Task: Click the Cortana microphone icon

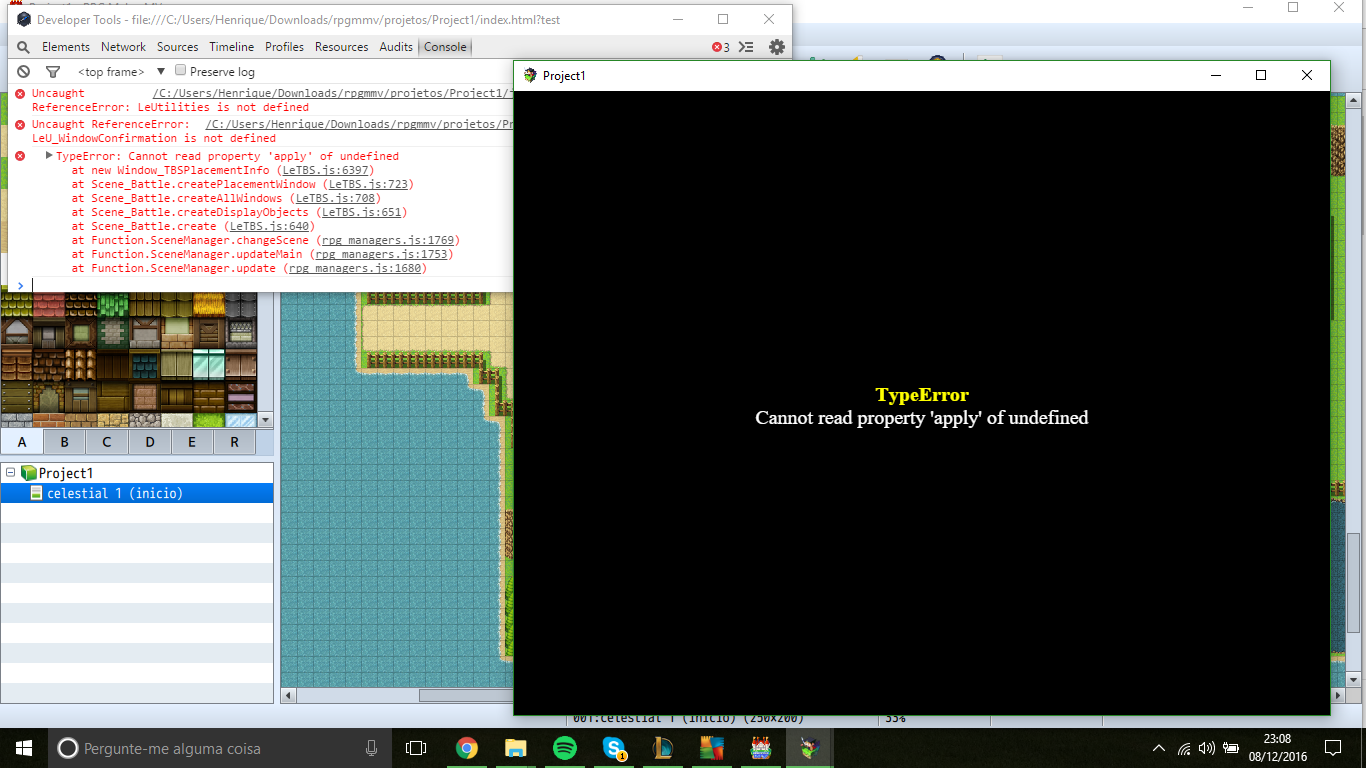Action: 371,748
